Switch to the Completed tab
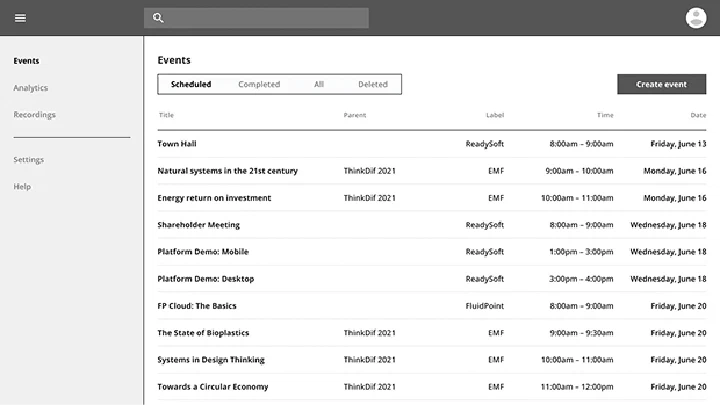720x405 pixels. point(259,84)
